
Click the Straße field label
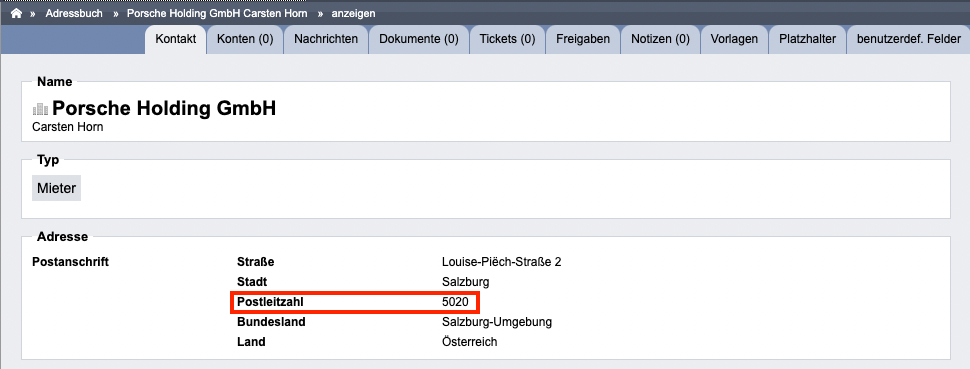[x=255, y=262]
